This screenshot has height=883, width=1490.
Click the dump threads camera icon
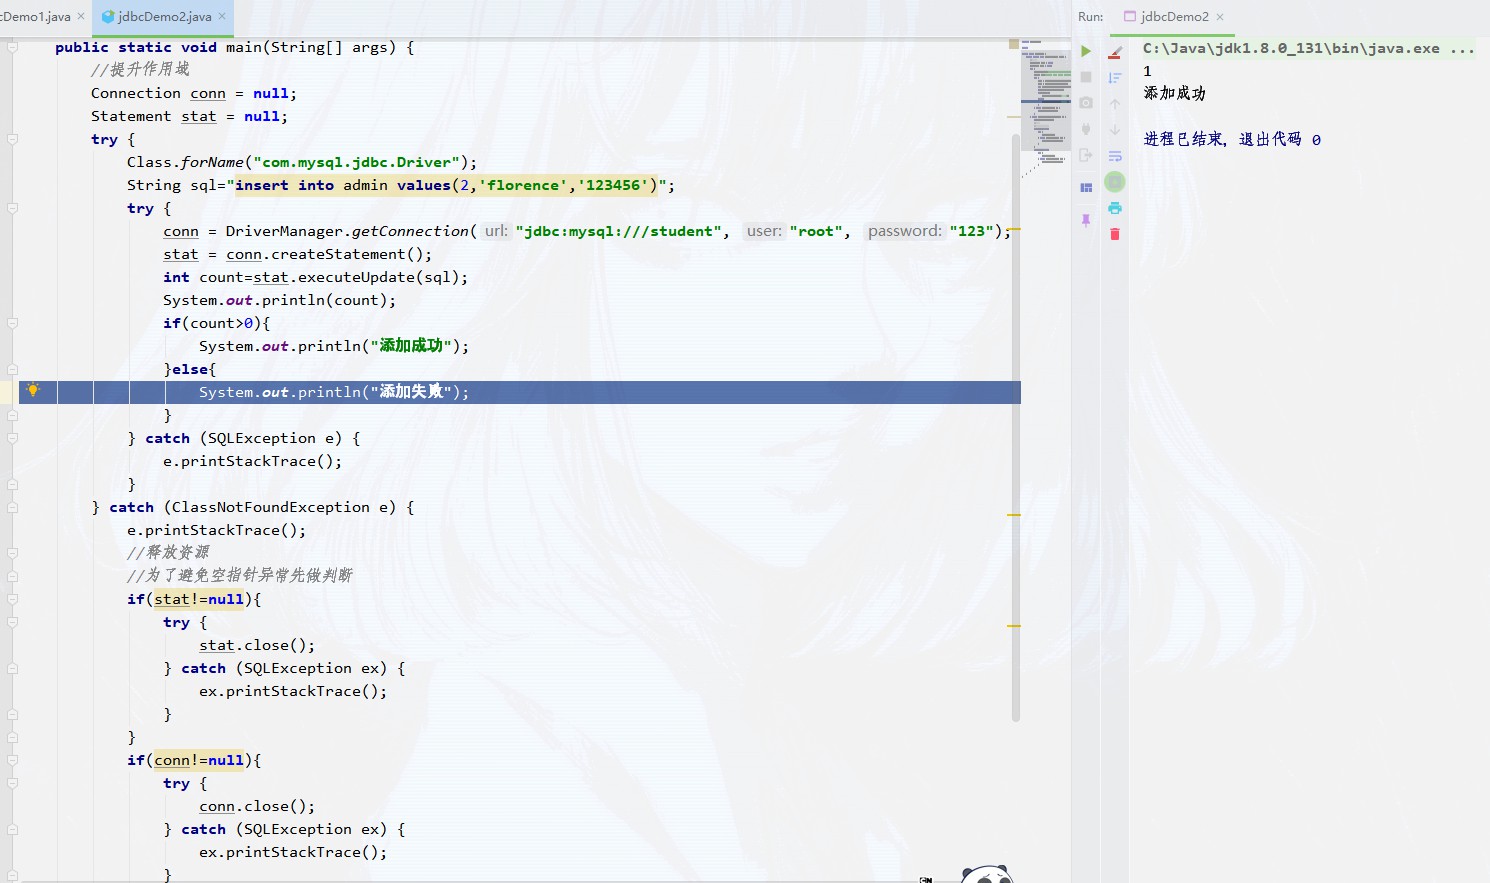tap(1086, 103)
